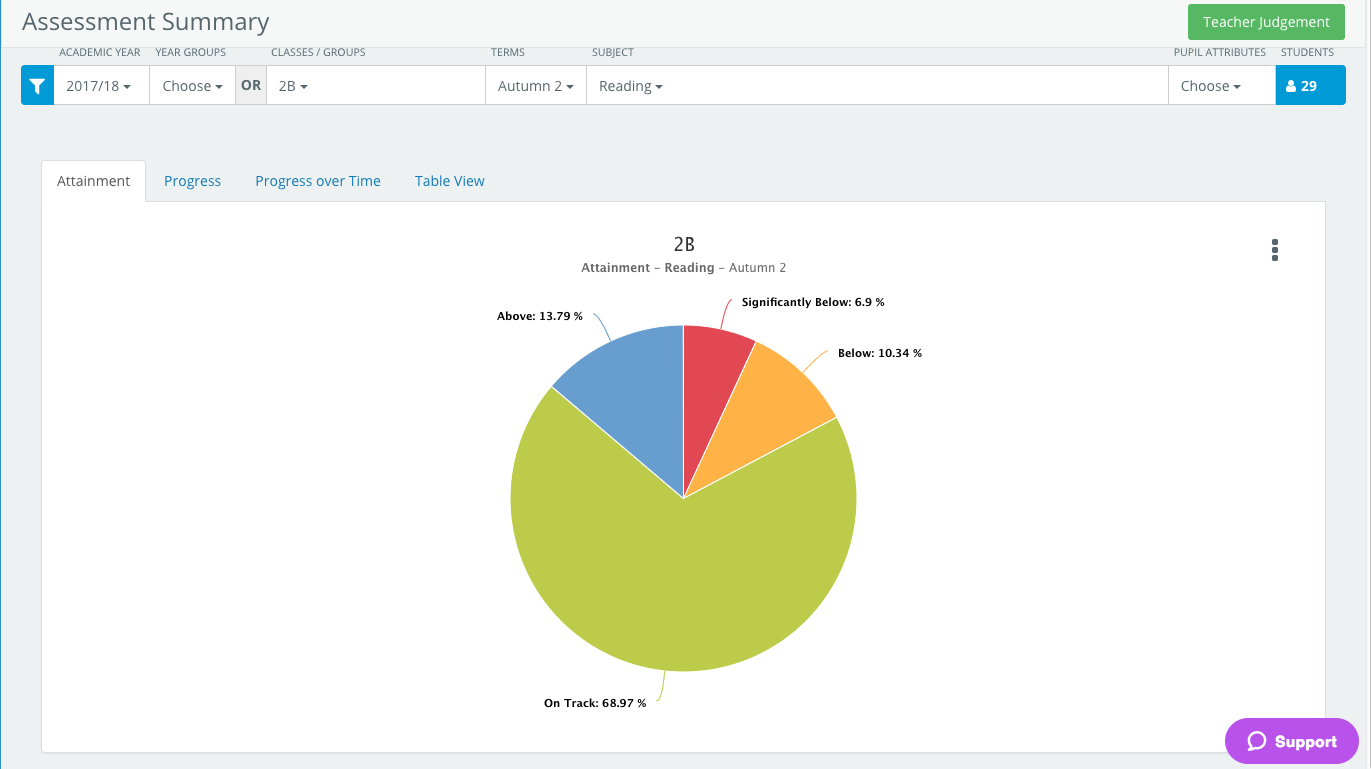Screen dimensions: 1371x769
Task: Open the academic year 2017/18 dropdown
Action: click(100, 85)
